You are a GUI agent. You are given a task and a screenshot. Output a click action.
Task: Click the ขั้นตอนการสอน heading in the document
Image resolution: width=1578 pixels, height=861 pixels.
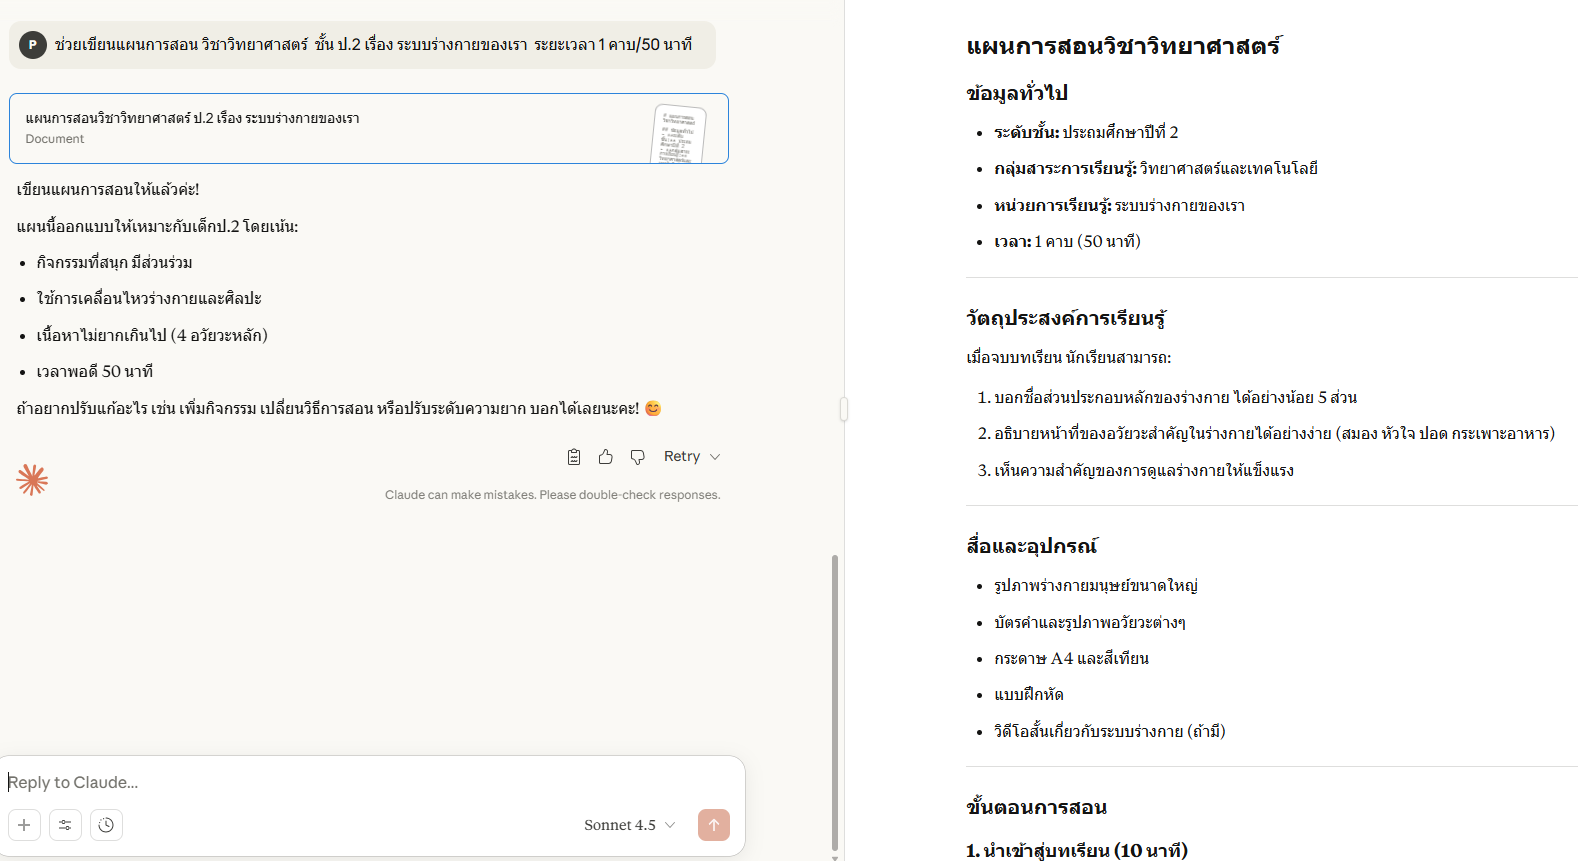[x=1036, y=807]
